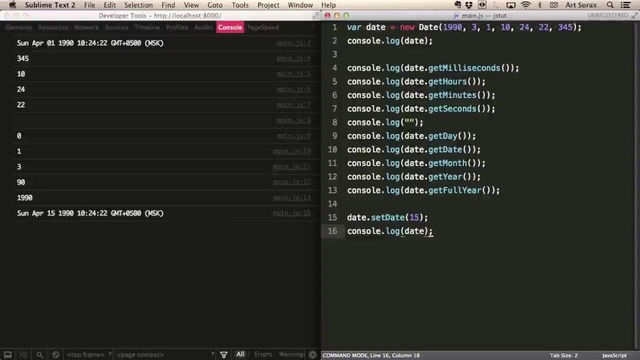Click the dock-to-window icon in DevTools status bar

tap(8, 355)
